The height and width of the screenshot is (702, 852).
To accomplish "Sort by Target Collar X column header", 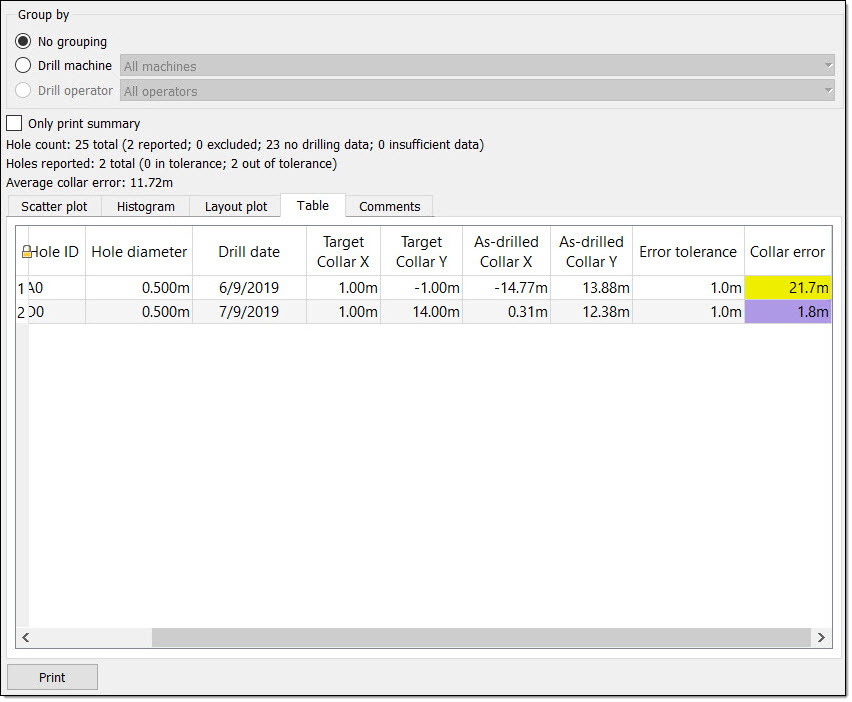I will click(343, 252).
